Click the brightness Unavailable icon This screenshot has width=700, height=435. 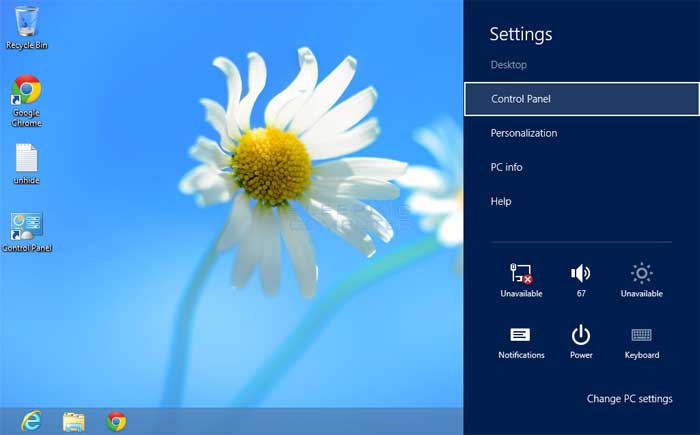point(642,280)
